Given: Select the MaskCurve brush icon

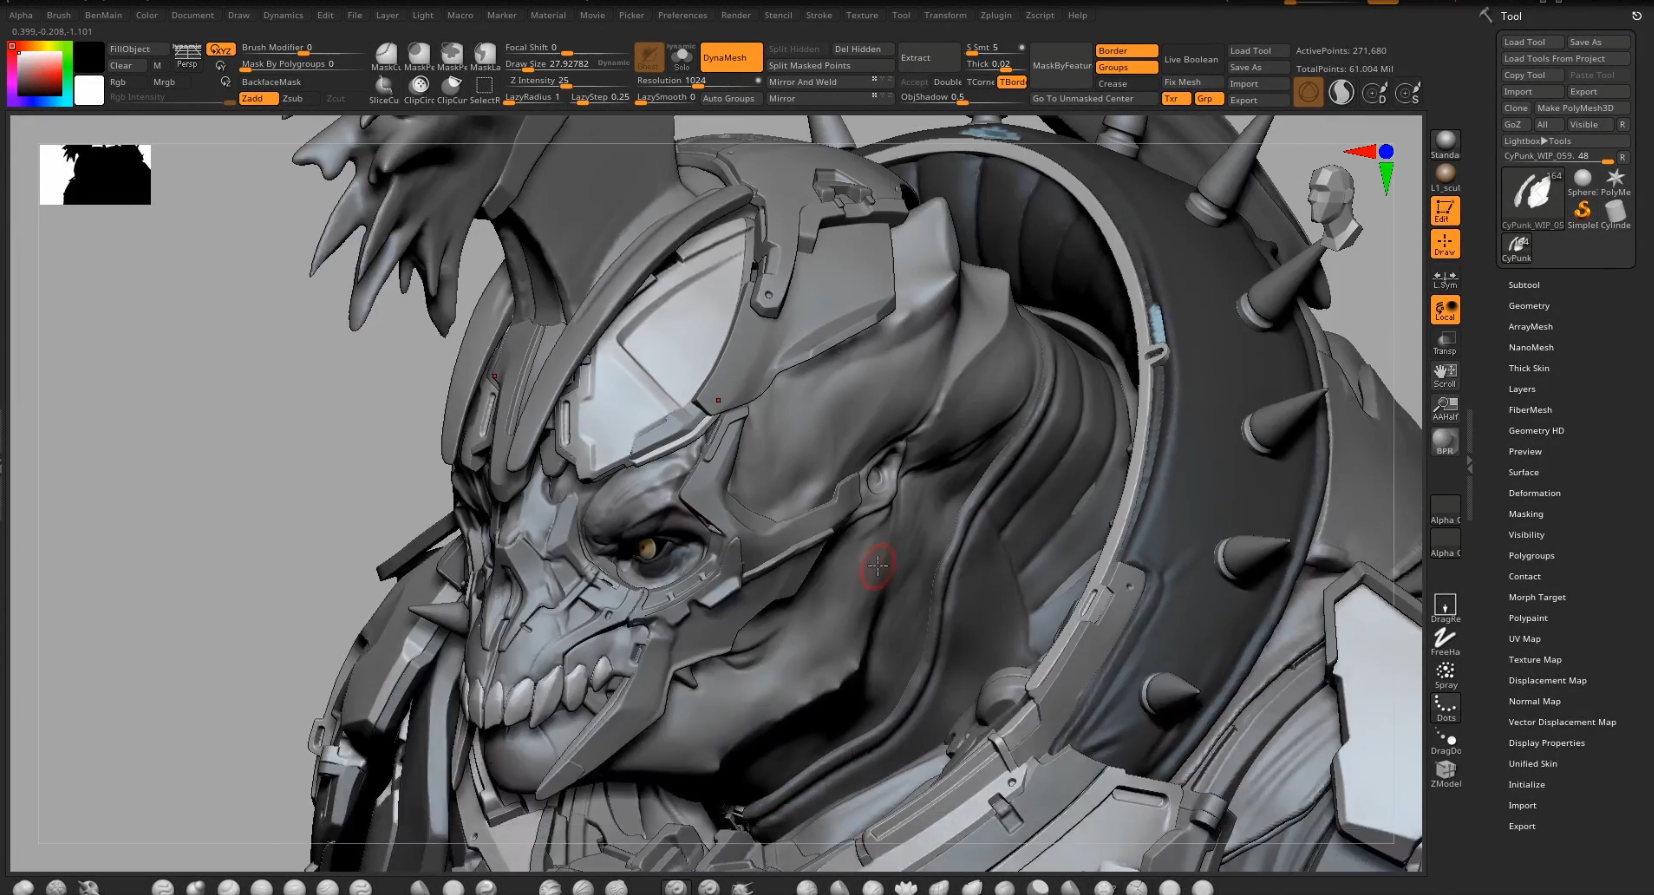Looking at the screenshot, I should [385, 56].
